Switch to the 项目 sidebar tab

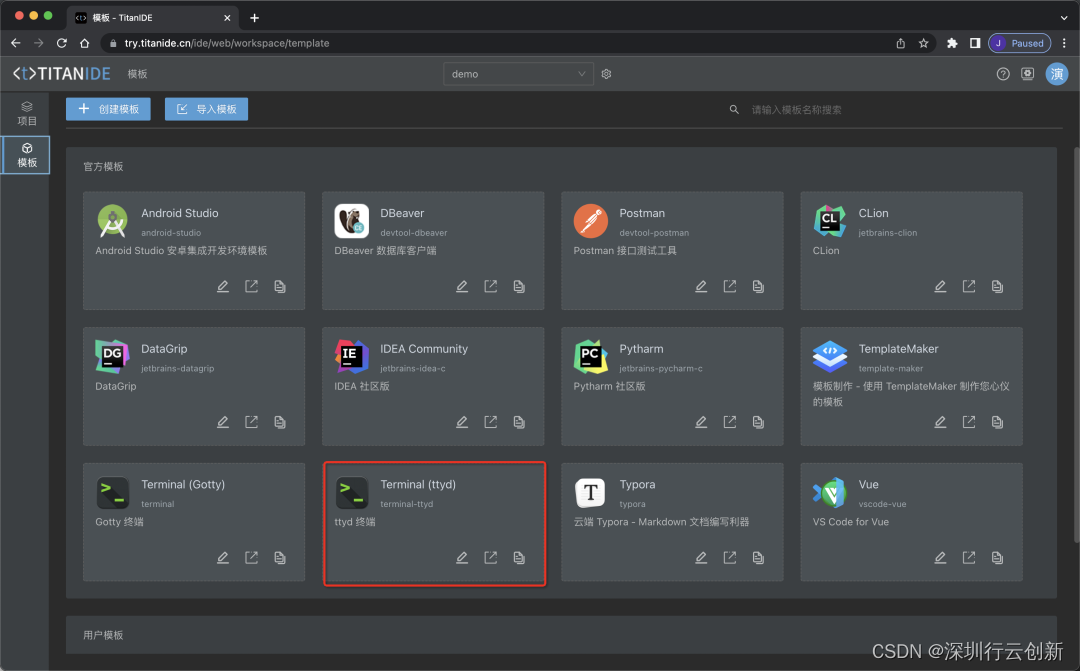tap(27, 114)
